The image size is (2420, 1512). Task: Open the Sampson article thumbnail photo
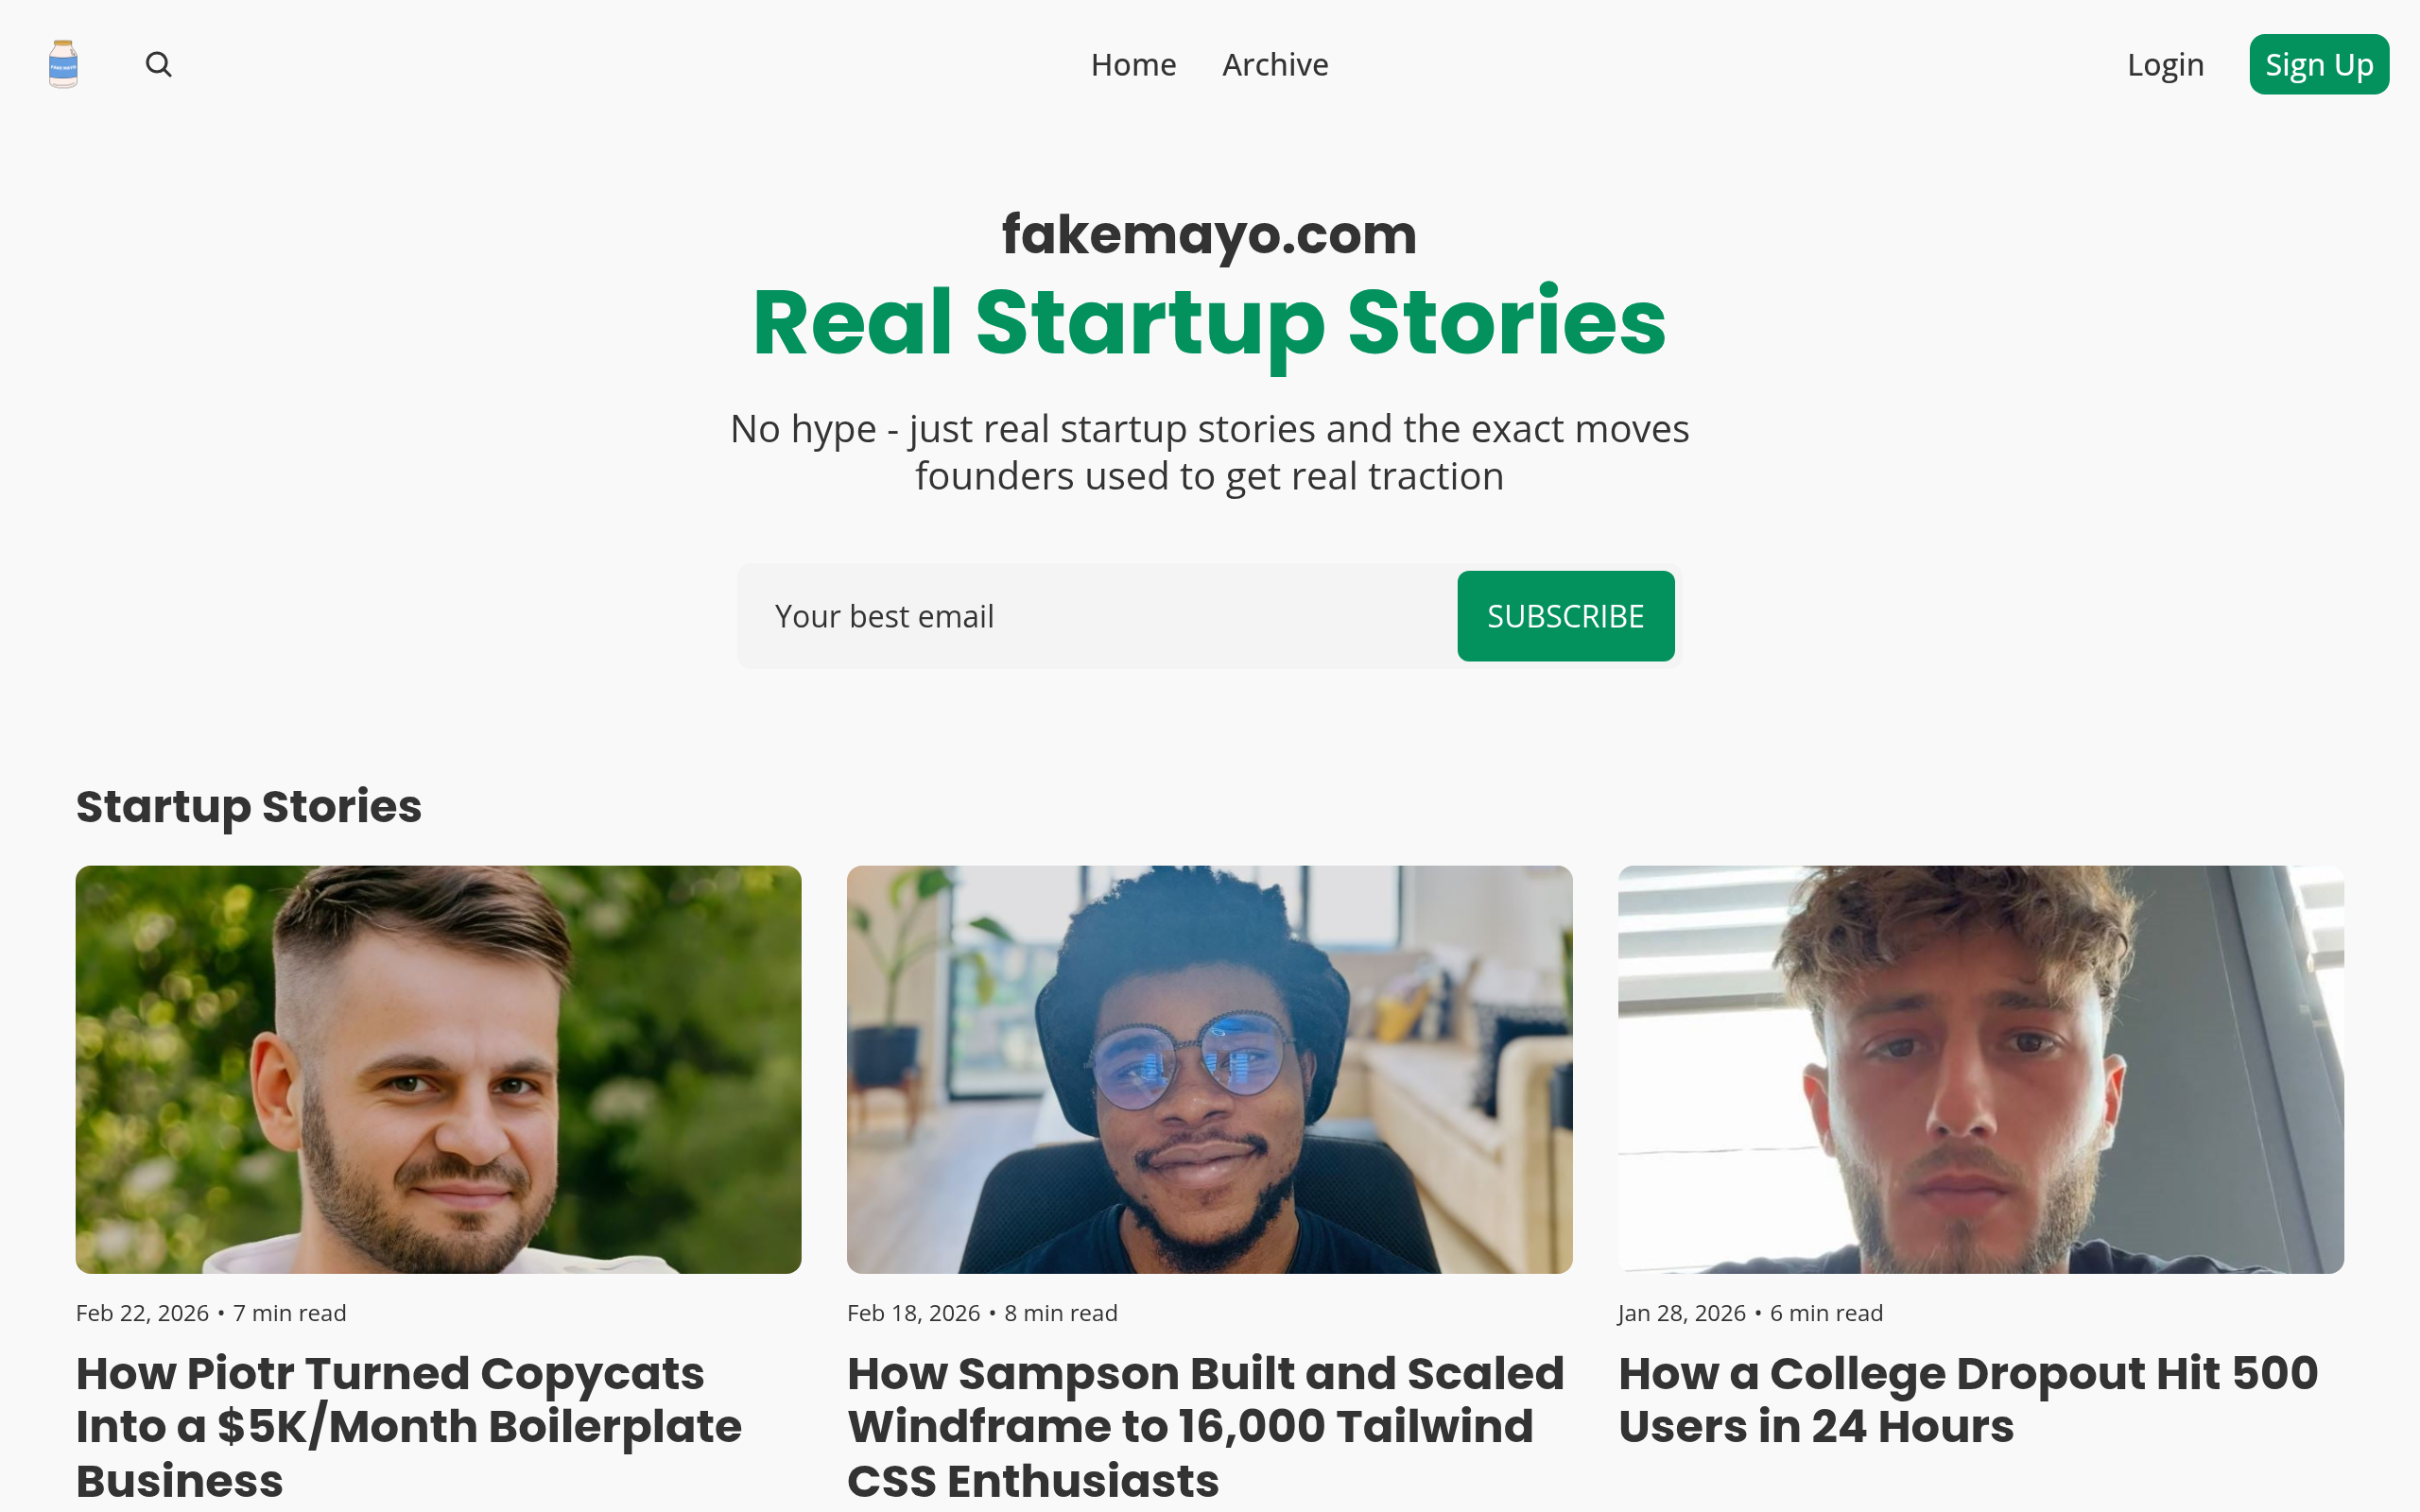[x=1209, y=1069]
